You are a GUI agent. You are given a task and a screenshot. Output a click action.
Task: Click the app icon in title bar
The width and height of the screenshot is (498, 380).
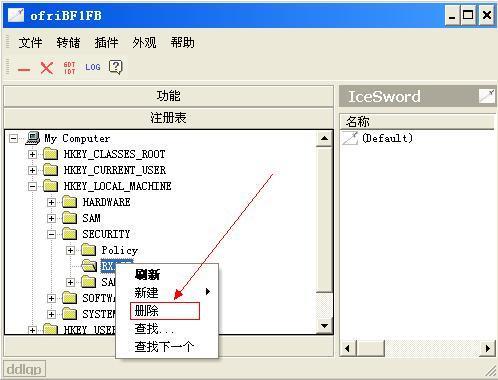click(16, 15)
